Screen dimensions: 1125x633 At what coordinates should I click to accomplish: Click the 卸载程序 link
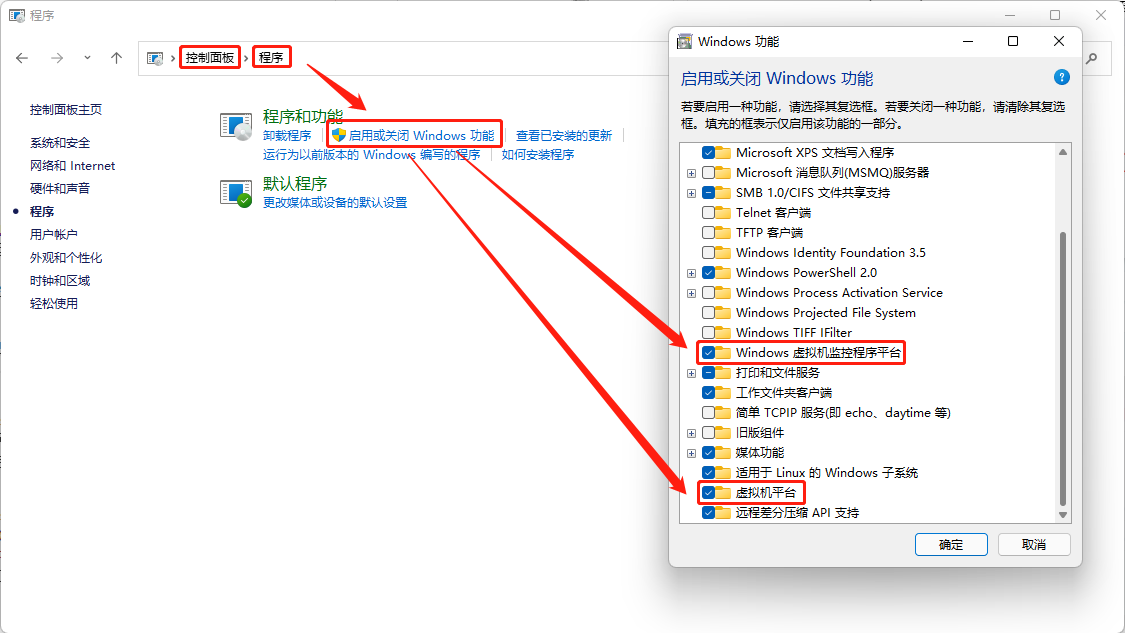pos(287,136)
